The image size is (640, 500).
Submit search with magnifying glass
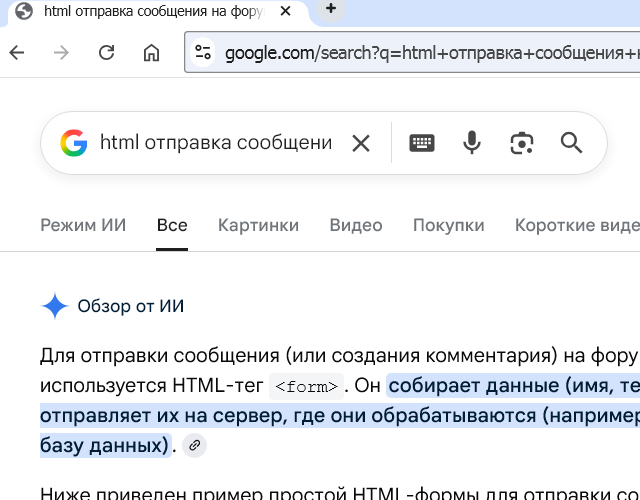(x=571, y=143)
